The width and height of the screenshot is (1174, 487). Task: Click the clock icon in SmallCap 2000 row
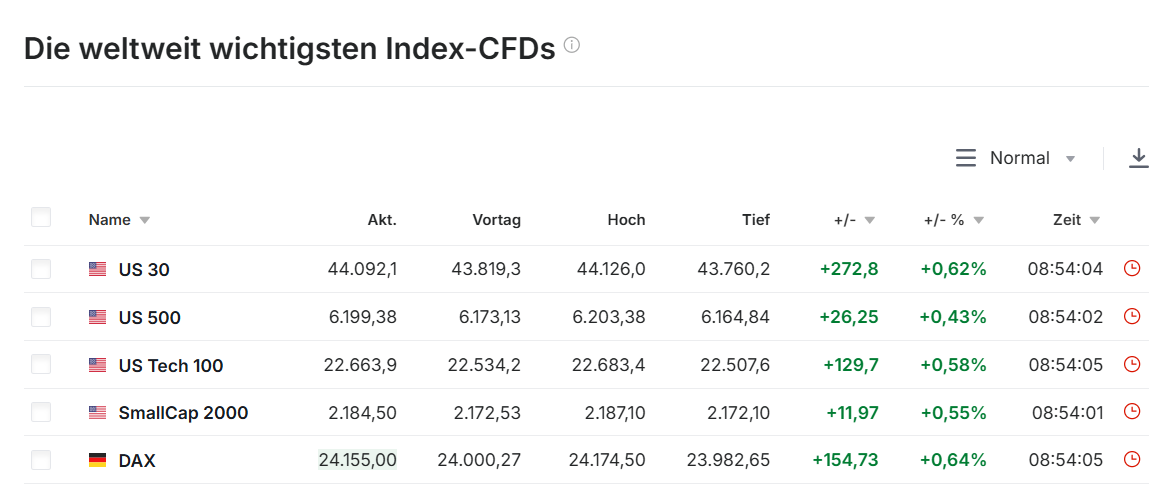click(1132, 412)
